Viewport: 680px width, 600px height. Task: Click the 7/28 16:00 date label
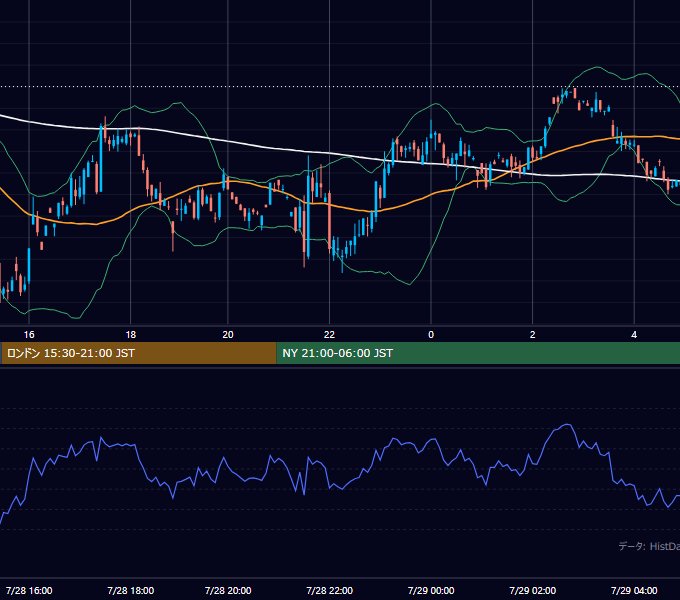pyautogui.click(x=29, y=590)
